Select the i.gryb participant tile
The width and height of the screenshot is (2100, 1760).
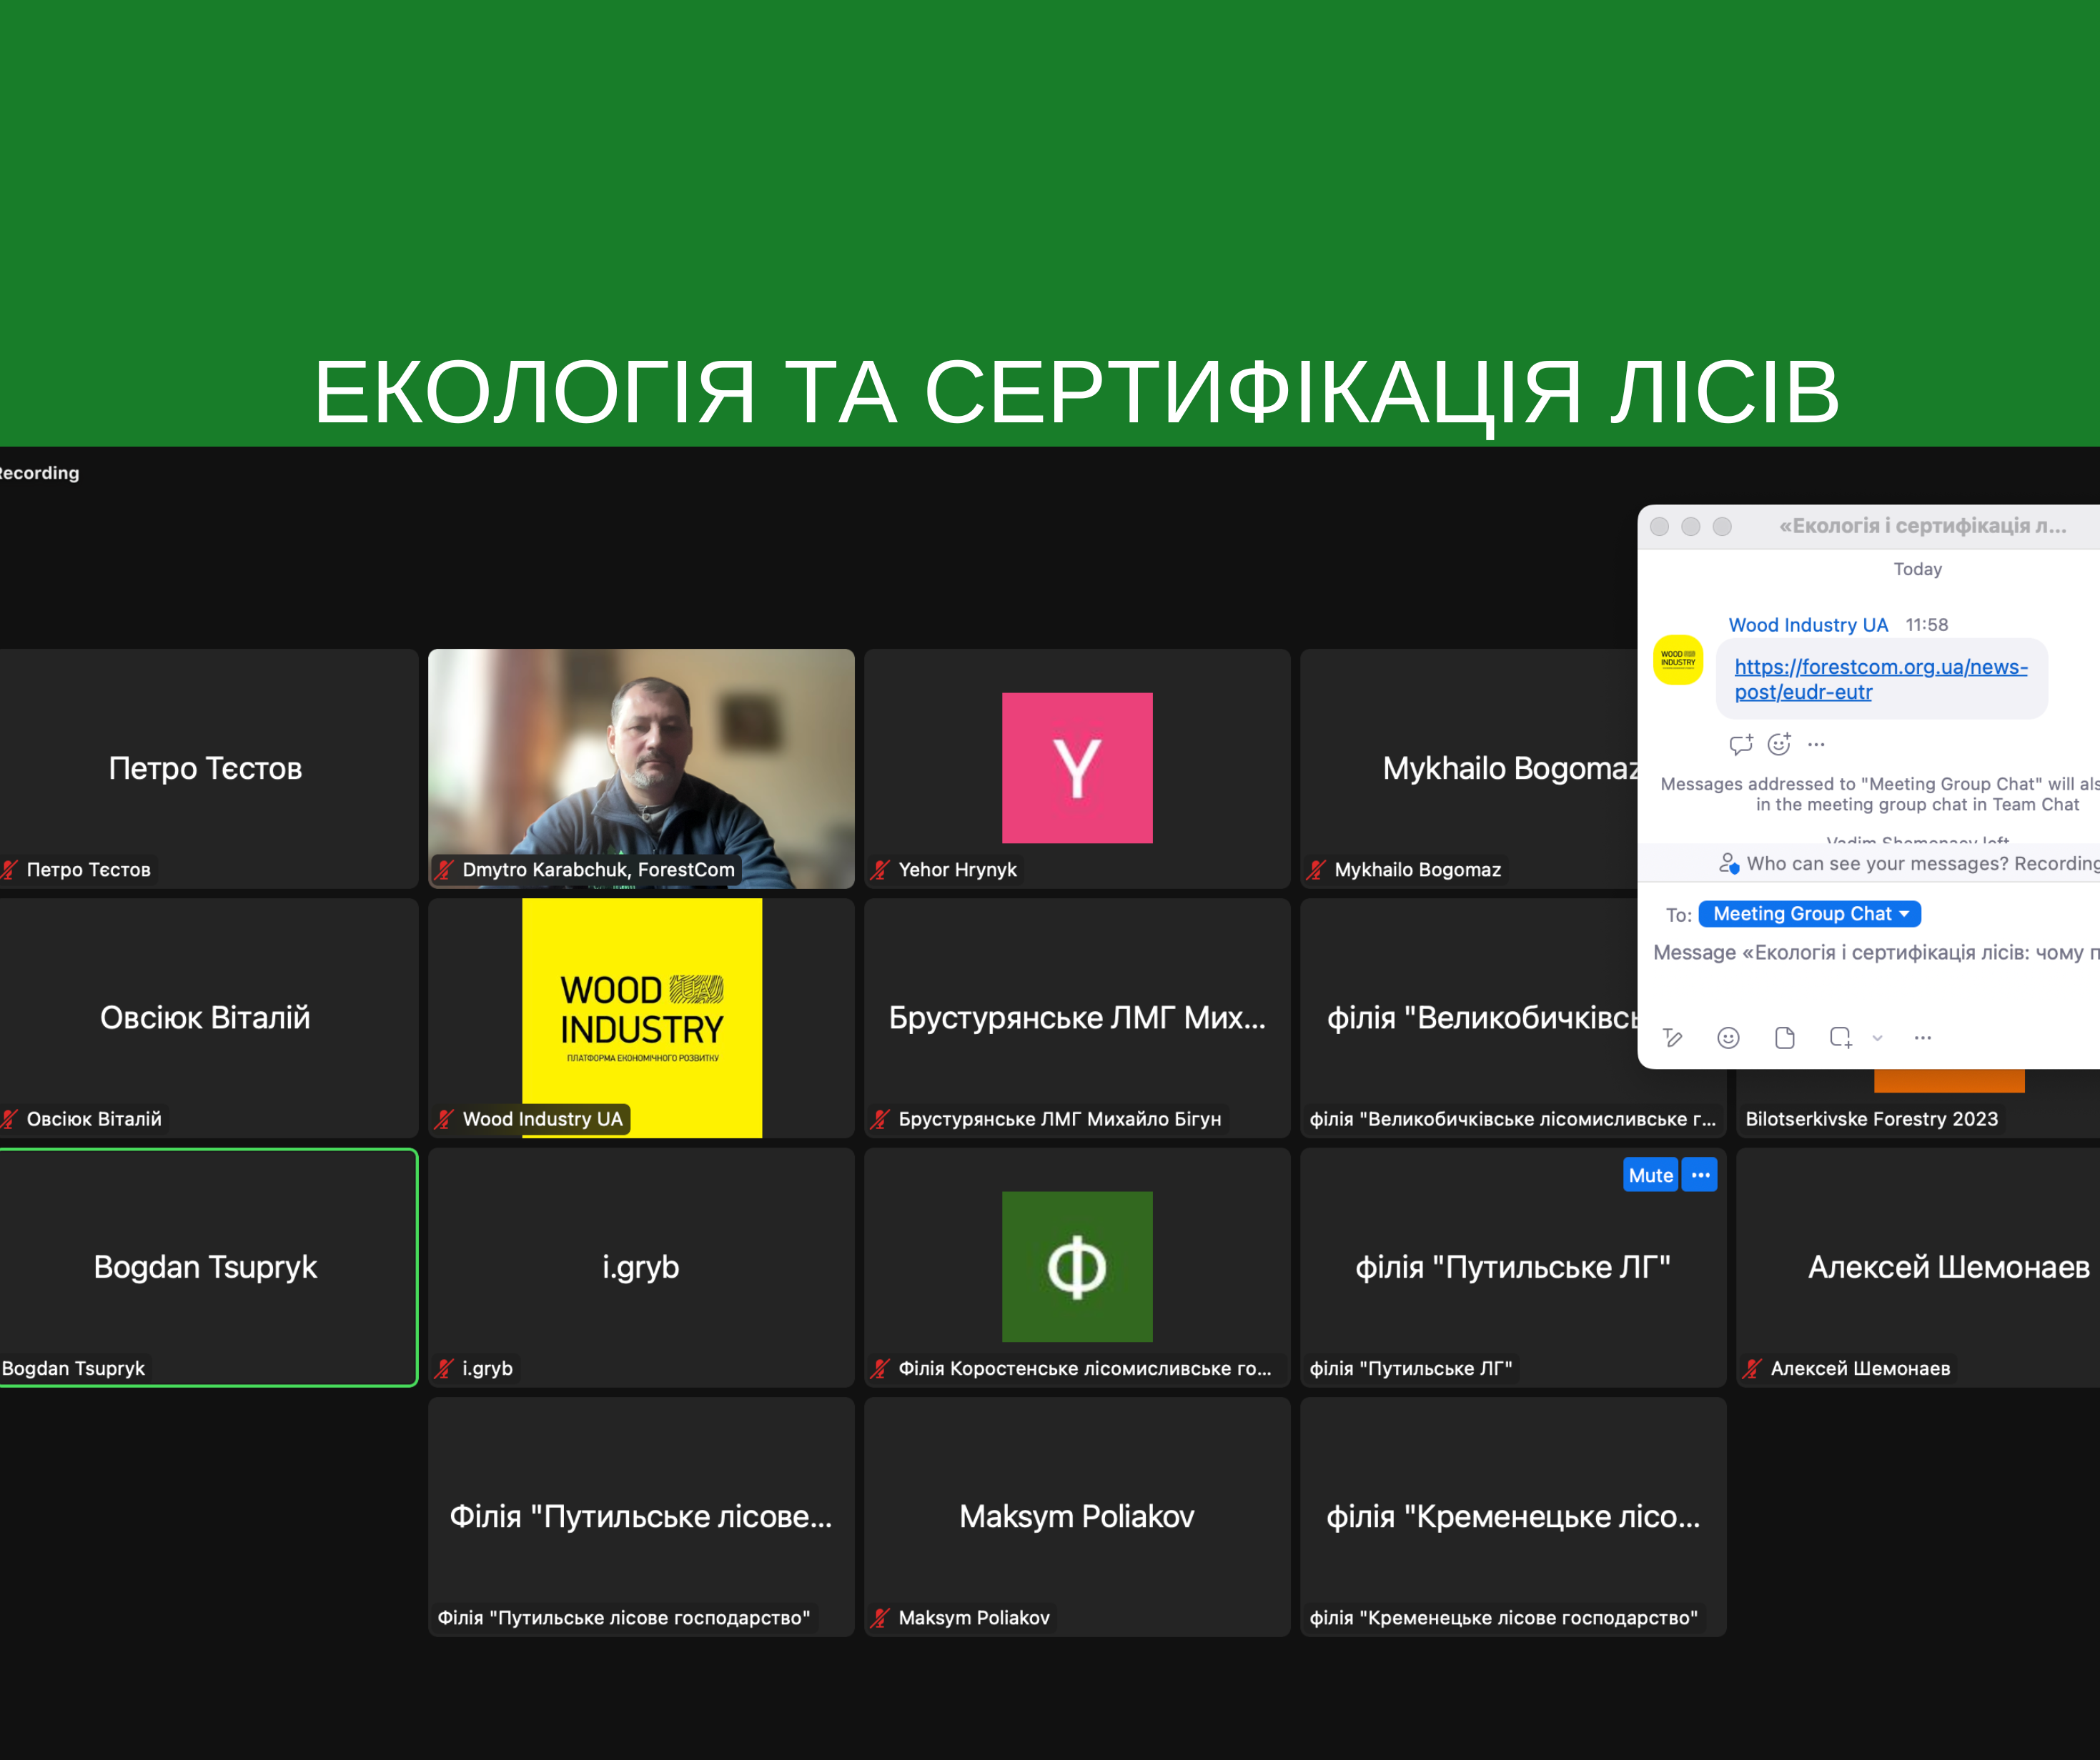click(641, 1267)
